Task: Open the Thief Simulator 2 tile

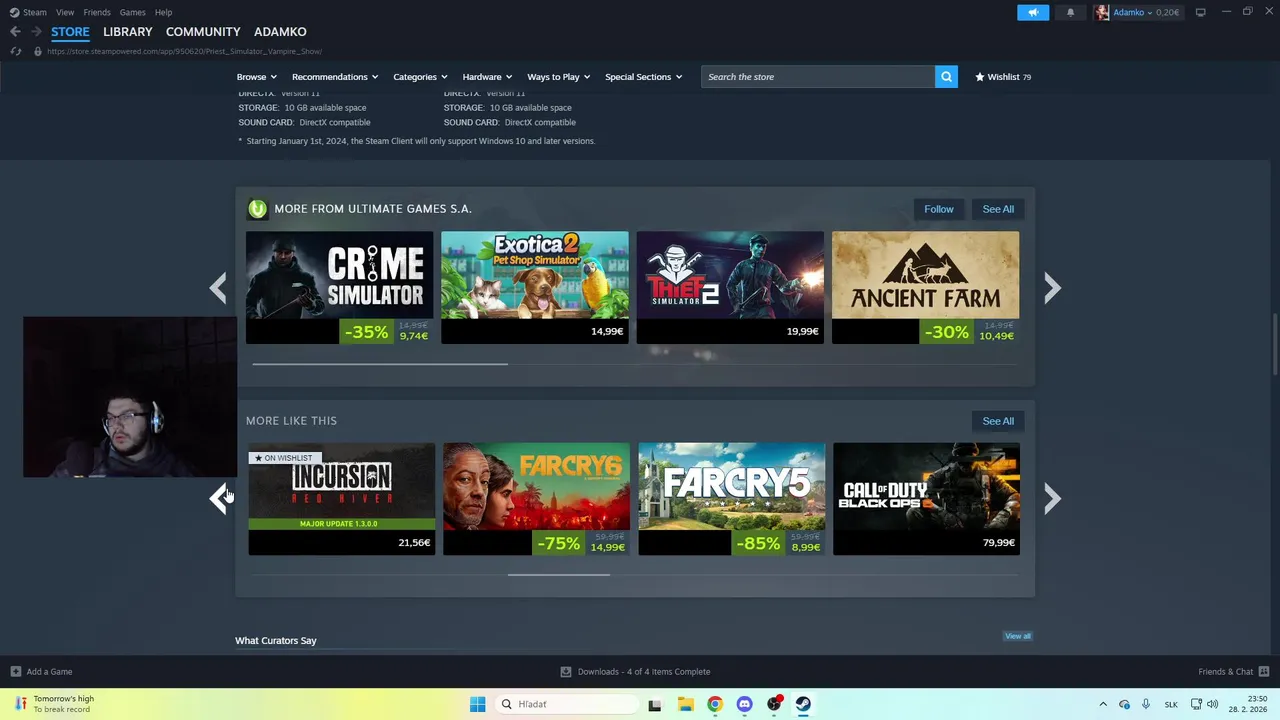Action: pyautogui.click(x=730, y=288)
